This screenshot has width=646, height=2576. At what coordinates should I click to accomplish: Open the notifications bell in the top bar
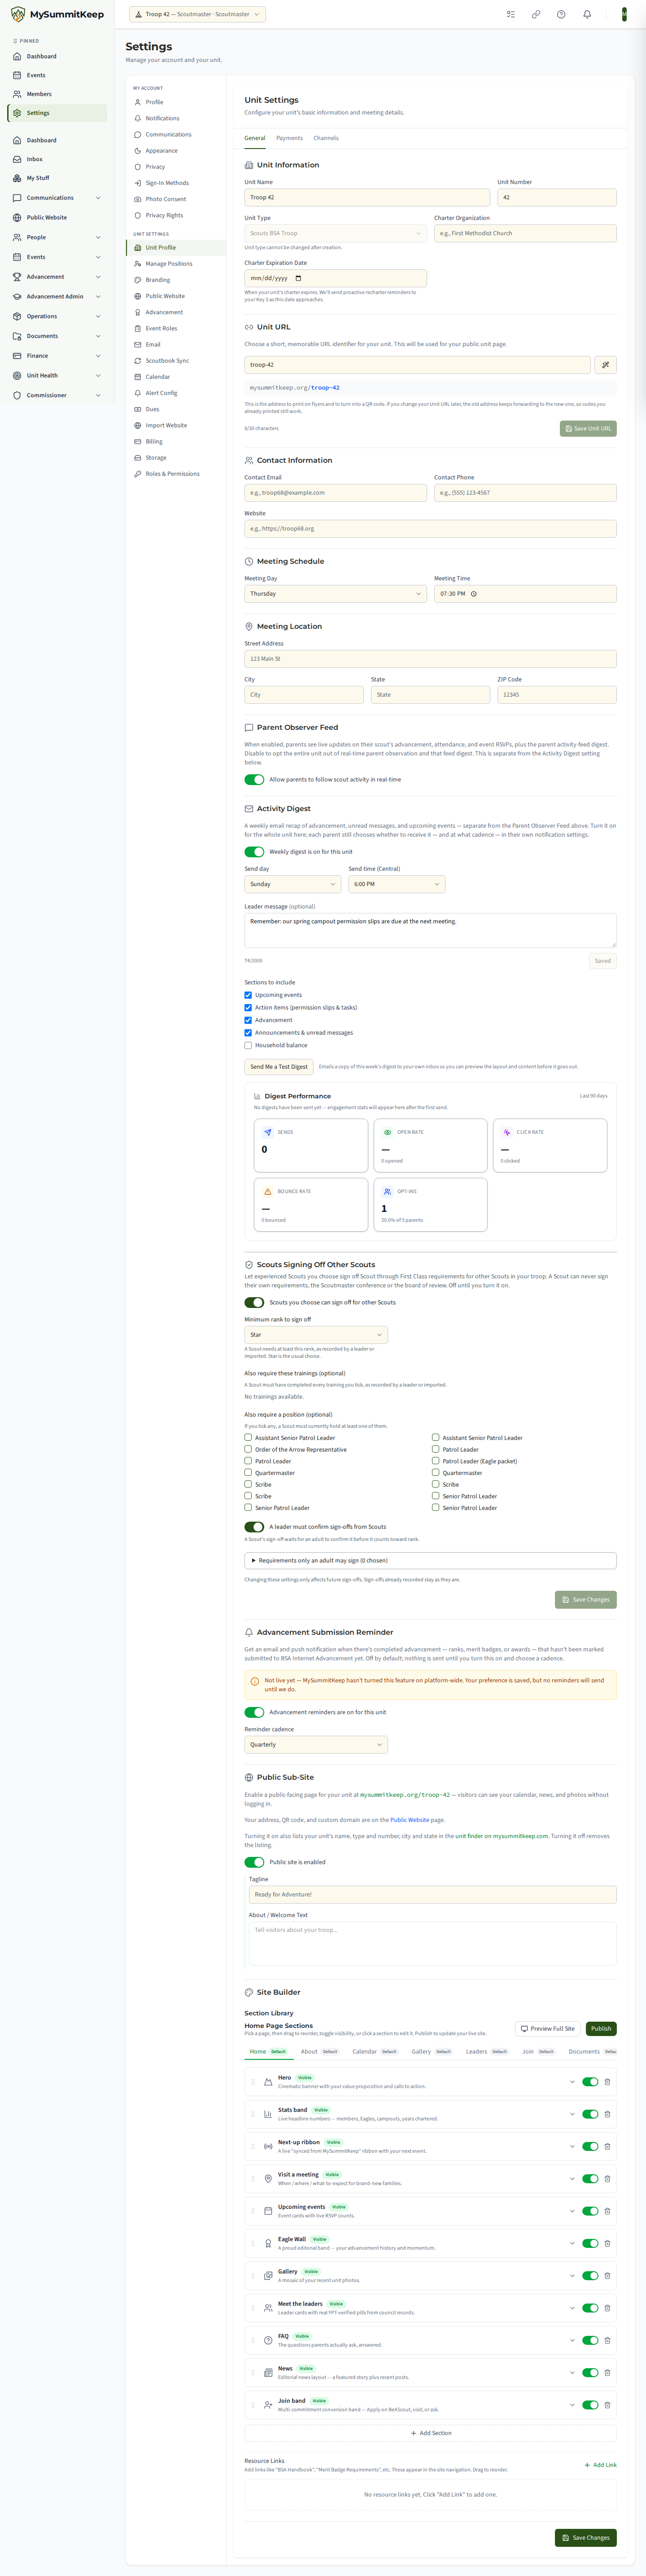(587, 14)
